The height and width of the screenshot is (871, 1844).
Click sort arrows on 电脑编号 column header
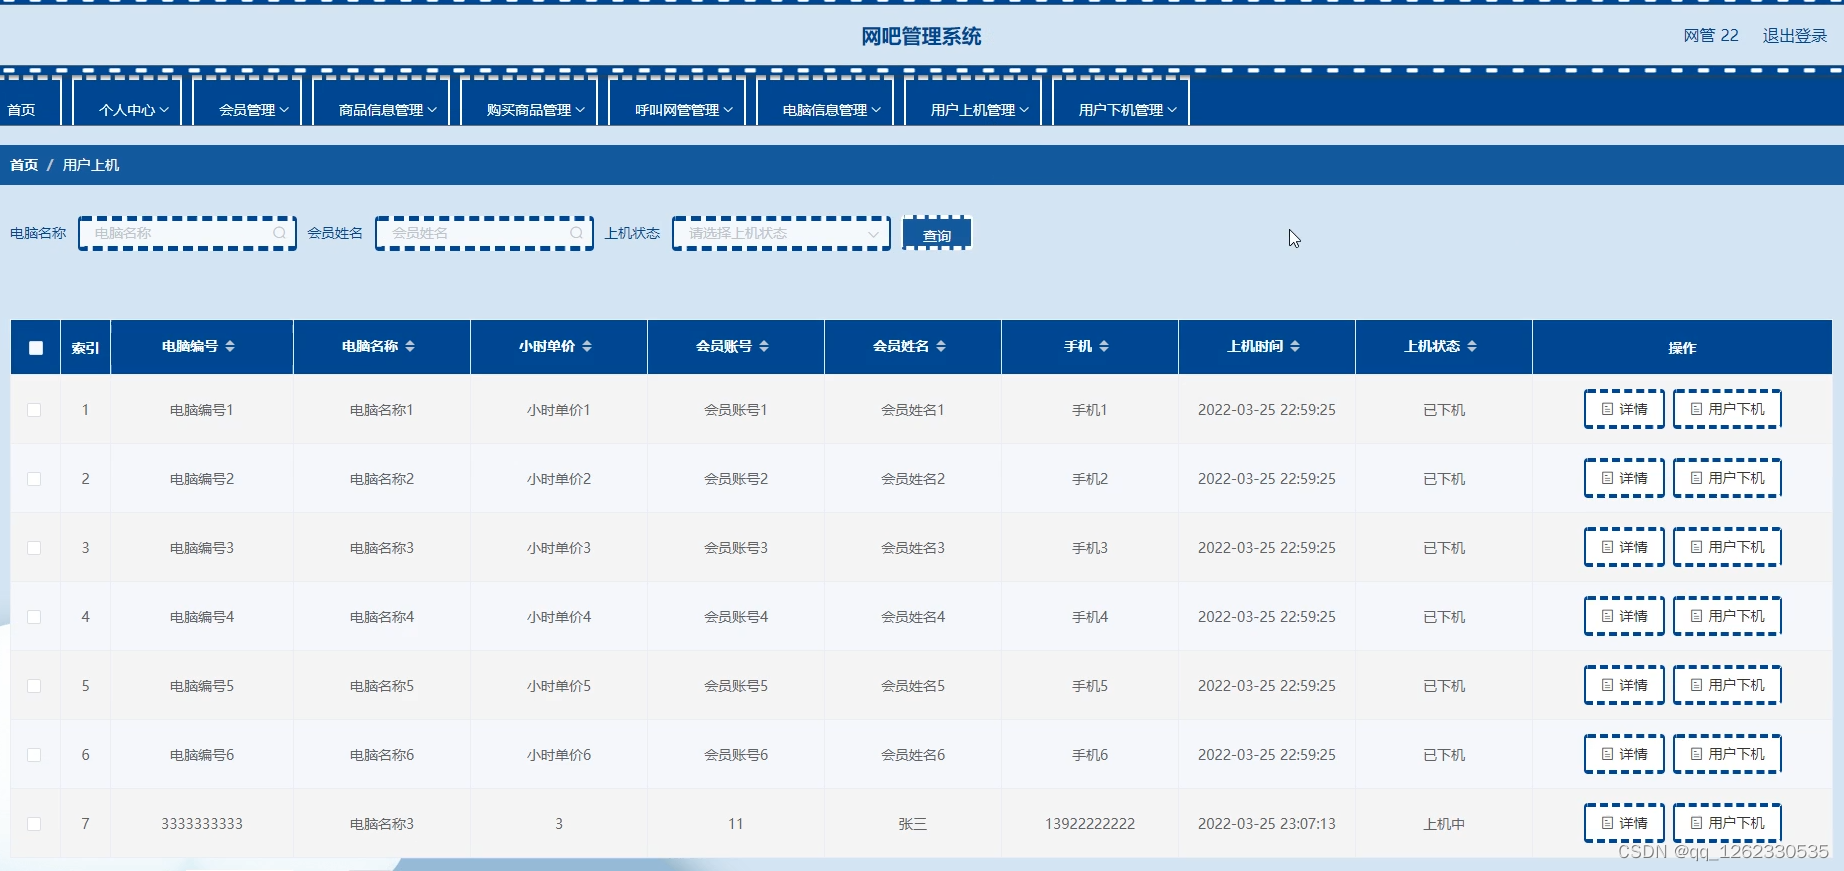230,346
